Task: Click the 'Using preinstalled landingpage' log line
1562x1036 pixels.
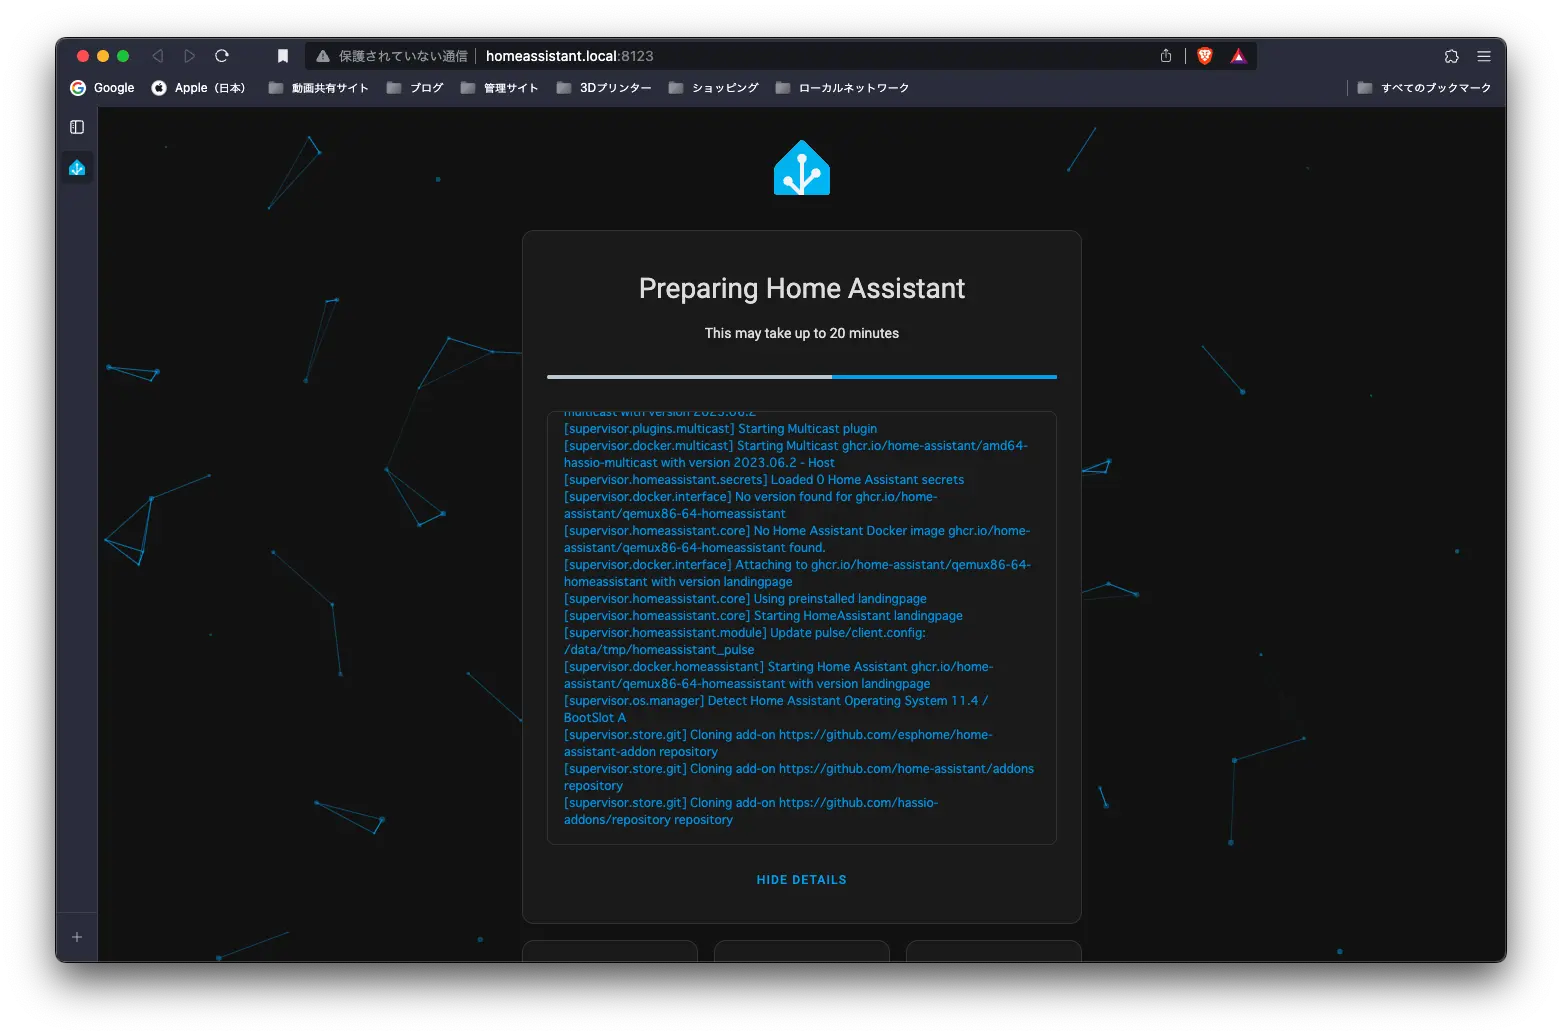Action: click(x=745, y=599)
